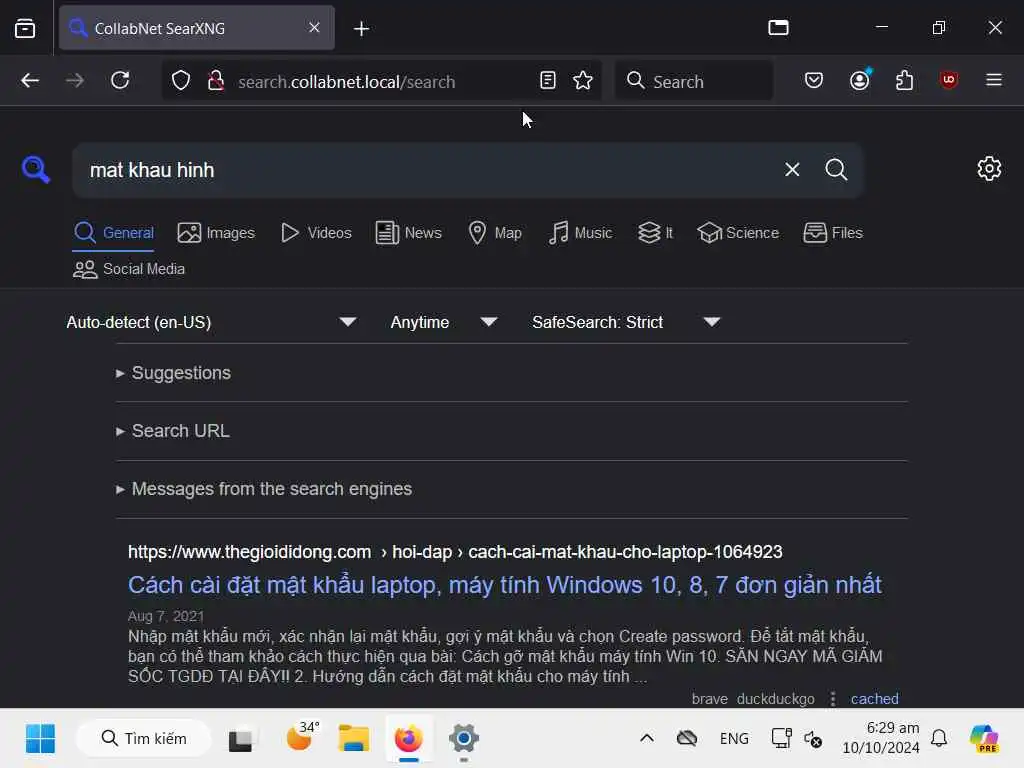Click the display network tray icon
This screenshot has height=768, width=1024.
coord(781,738)
